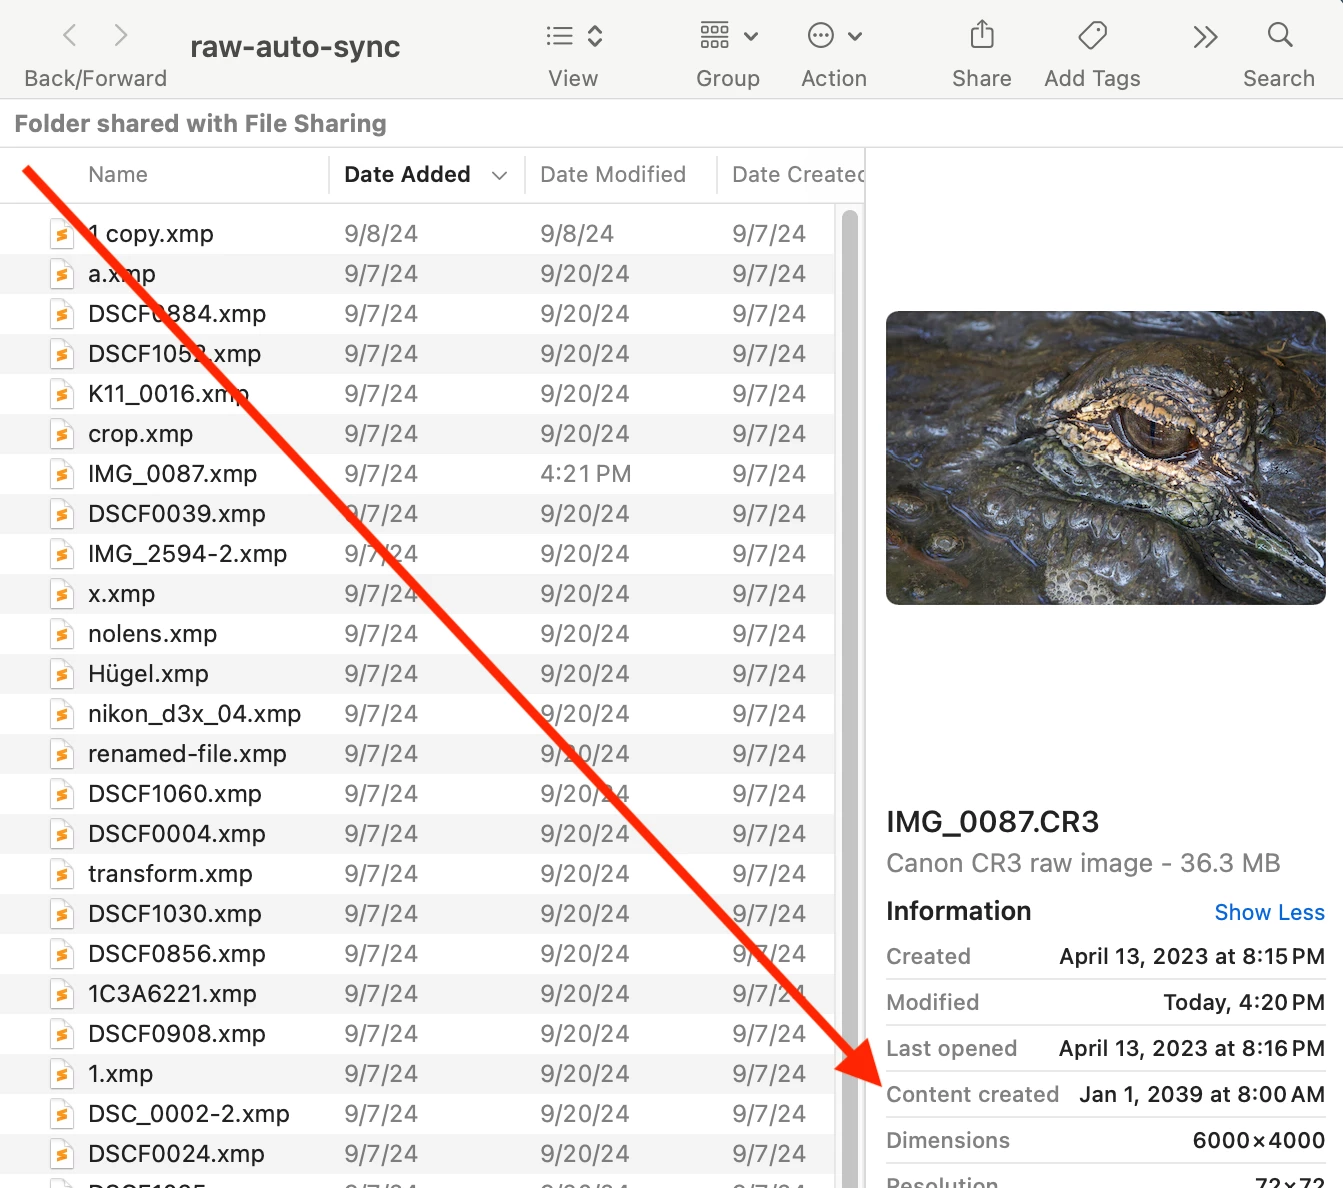Screen dimensions: 1343x1188
Task: Click the Modified Today, 4:20 PM value
Action: click(x=1244, y=1003)
